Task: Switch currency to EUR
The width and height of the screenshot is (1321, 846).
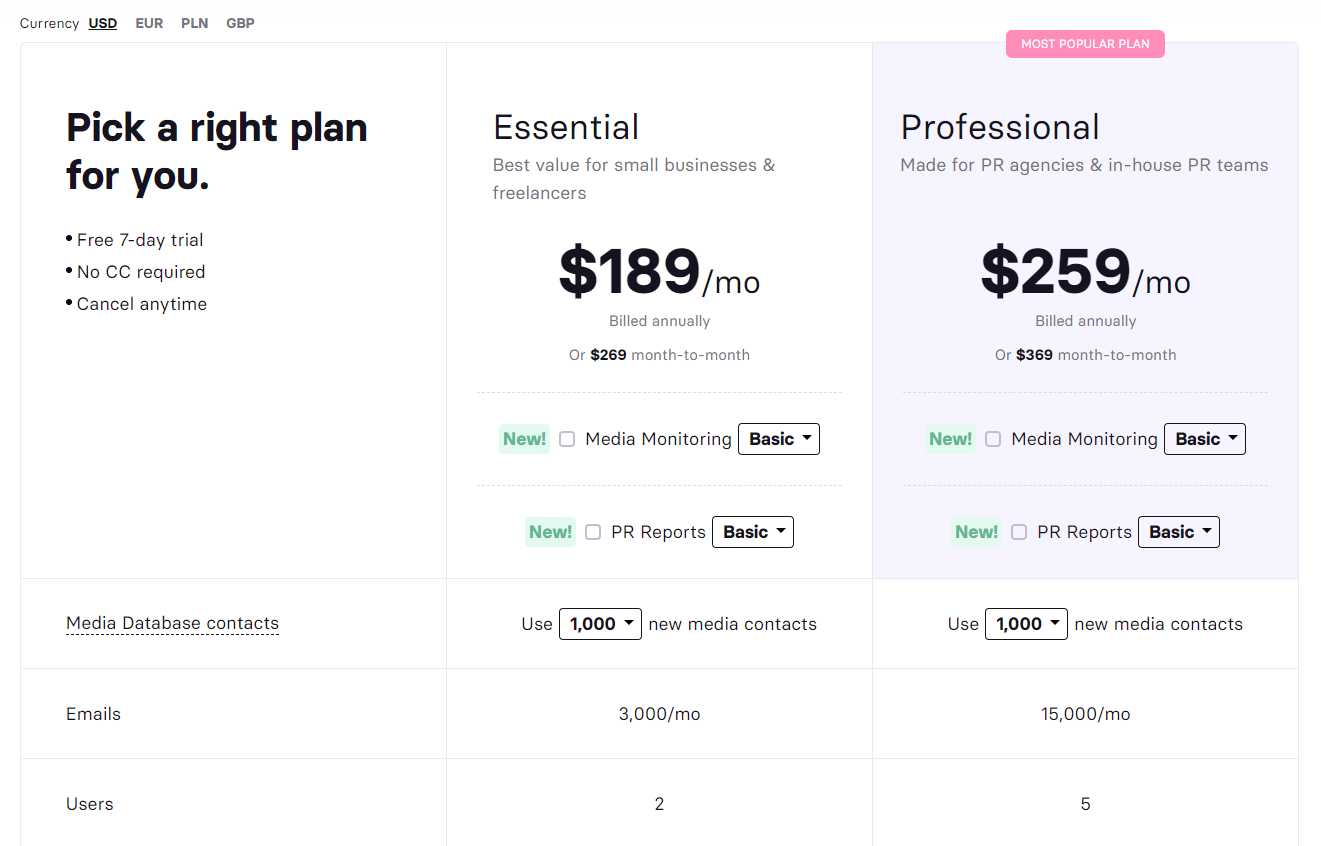Action: coord(149,23)
